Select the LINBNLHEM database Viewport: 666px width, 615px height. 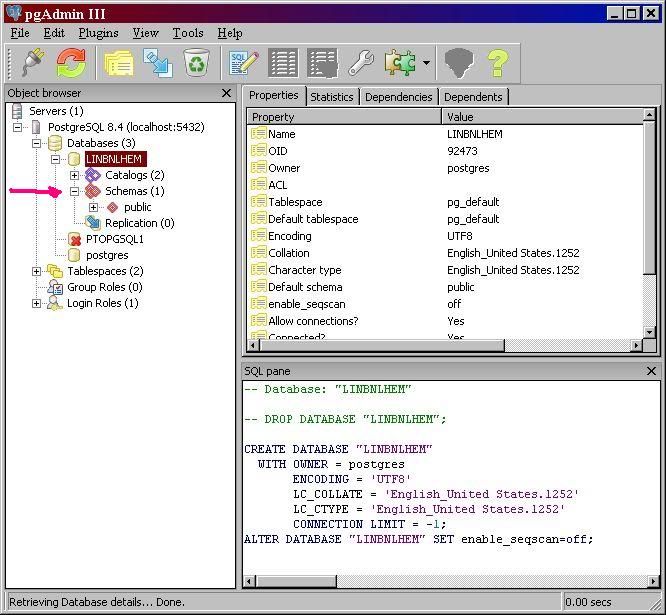pyautogui.click(x=114, y=159)
